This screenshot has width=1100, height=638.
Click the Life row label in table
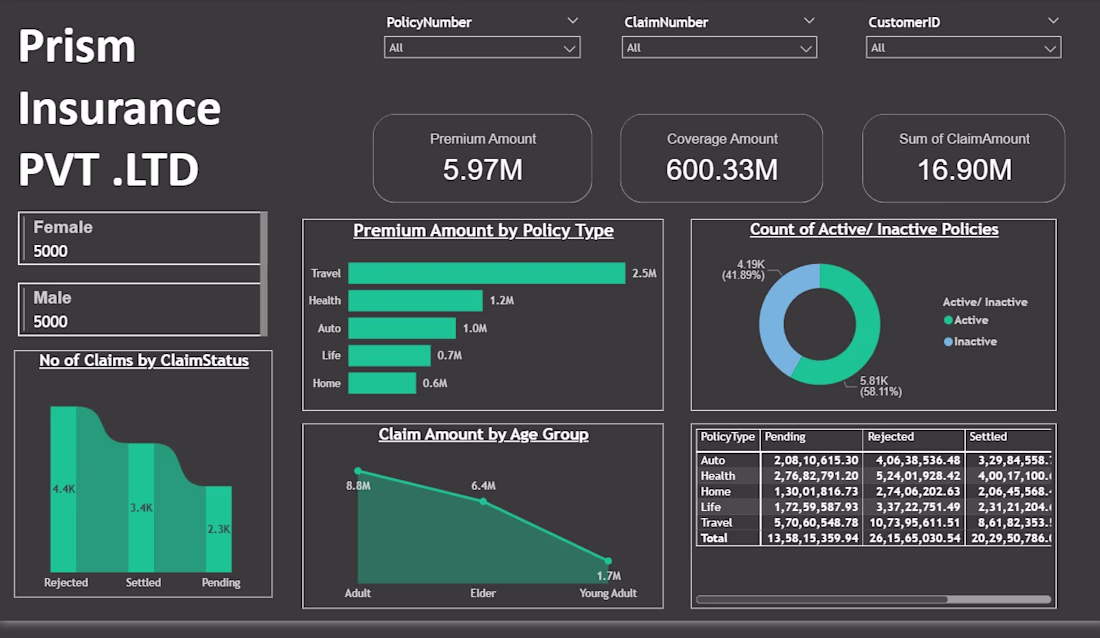[711, 507]
